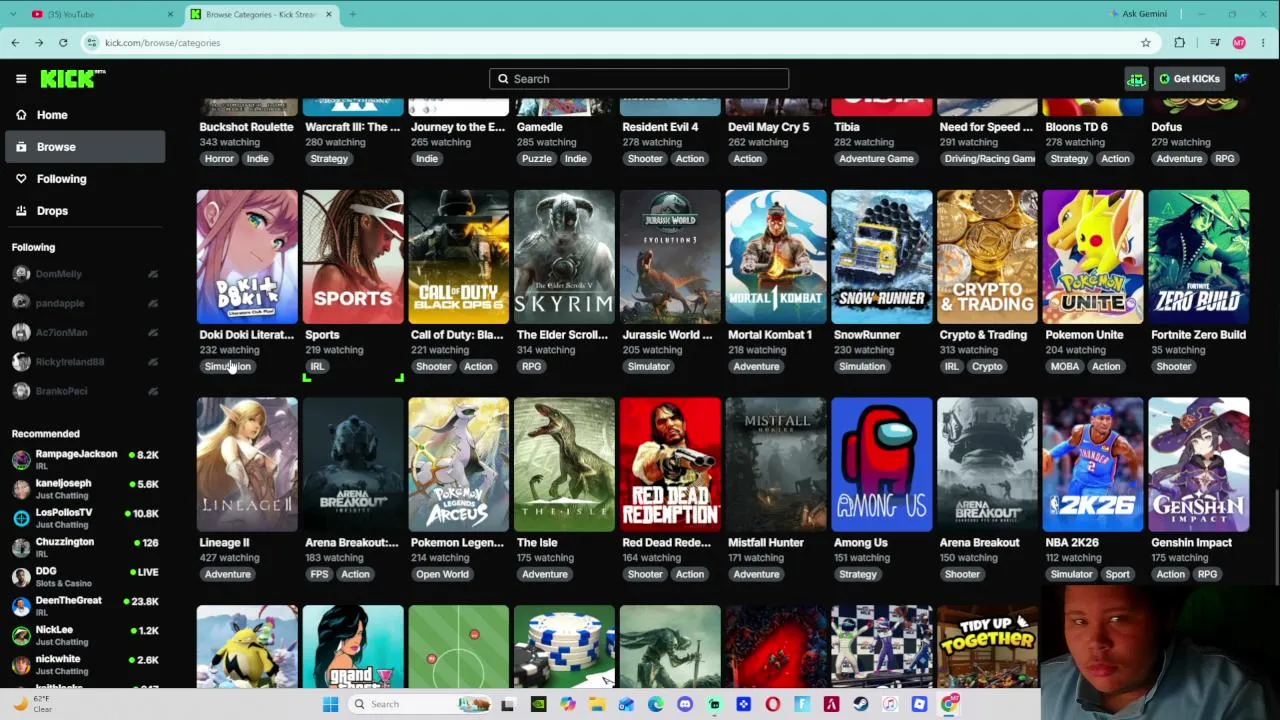Viewport: 1280px width, 720px height.
Task: Open the weather widget showing Clear
Action: (x=33, y=704)
